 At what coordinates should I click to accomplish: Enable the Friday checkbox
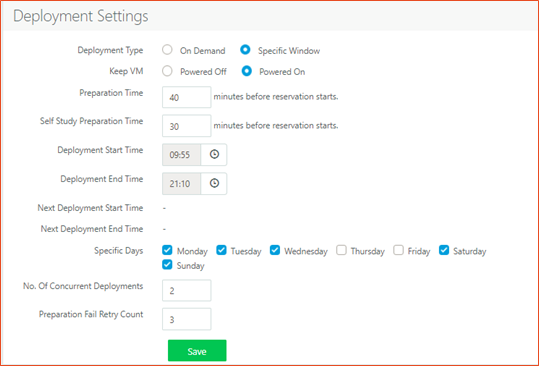(x=398, y=250)
